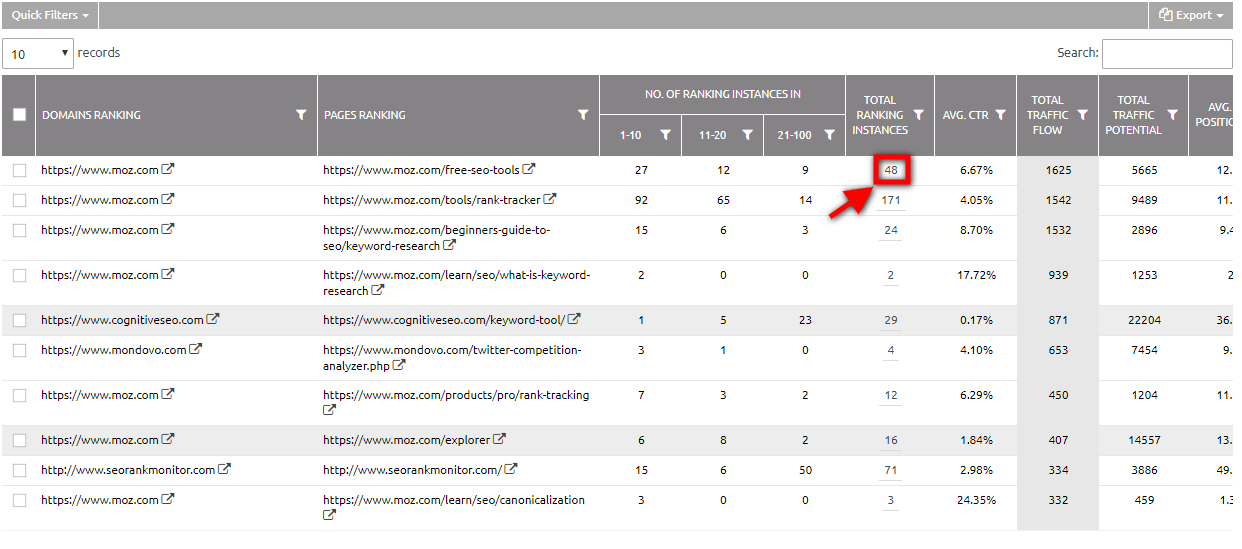This screenshot has width=1242, height=549.
Task: Filter the 21-100 ranking column
Action: [x=829, y=135]
